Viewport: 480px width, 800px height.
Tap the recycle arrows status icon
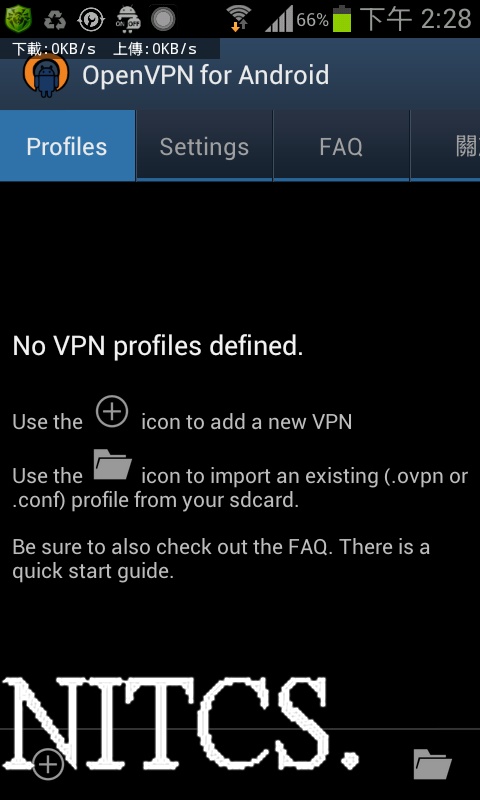(x=55, y=20)
